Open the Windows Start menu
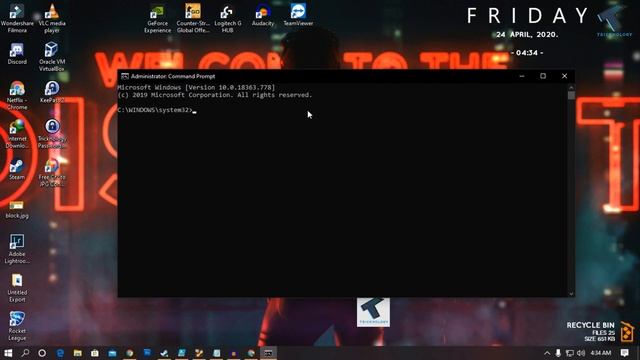 pyautogui.click(x=8, y=353)
